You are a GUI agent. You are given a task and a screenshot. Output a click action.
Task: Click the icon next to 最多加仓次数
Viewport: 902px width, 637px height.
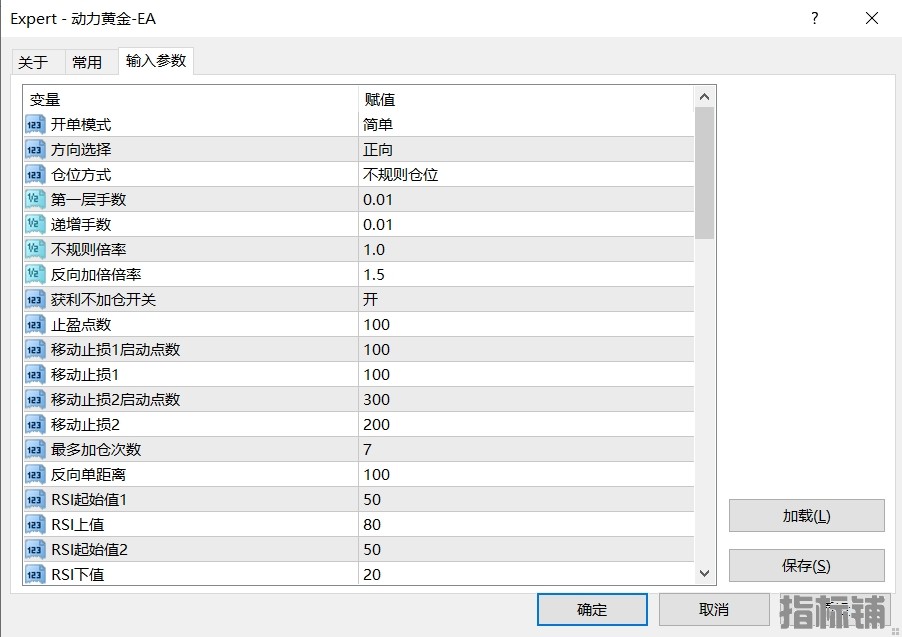point(35,450)
